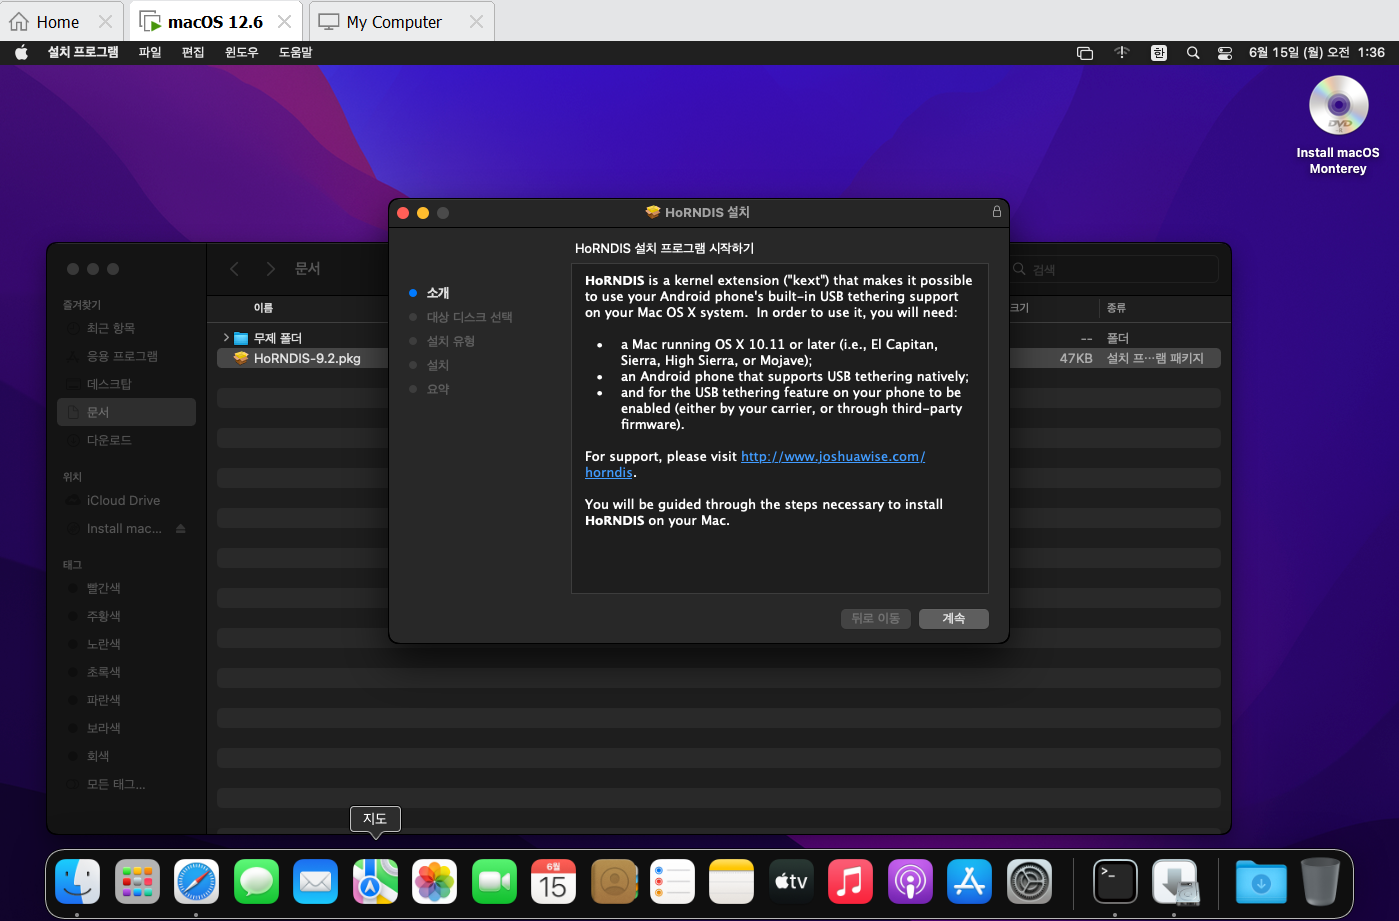Click the Installer app icon in the Dock
The image size is (1399, 921).
(x=1175, y=882)
